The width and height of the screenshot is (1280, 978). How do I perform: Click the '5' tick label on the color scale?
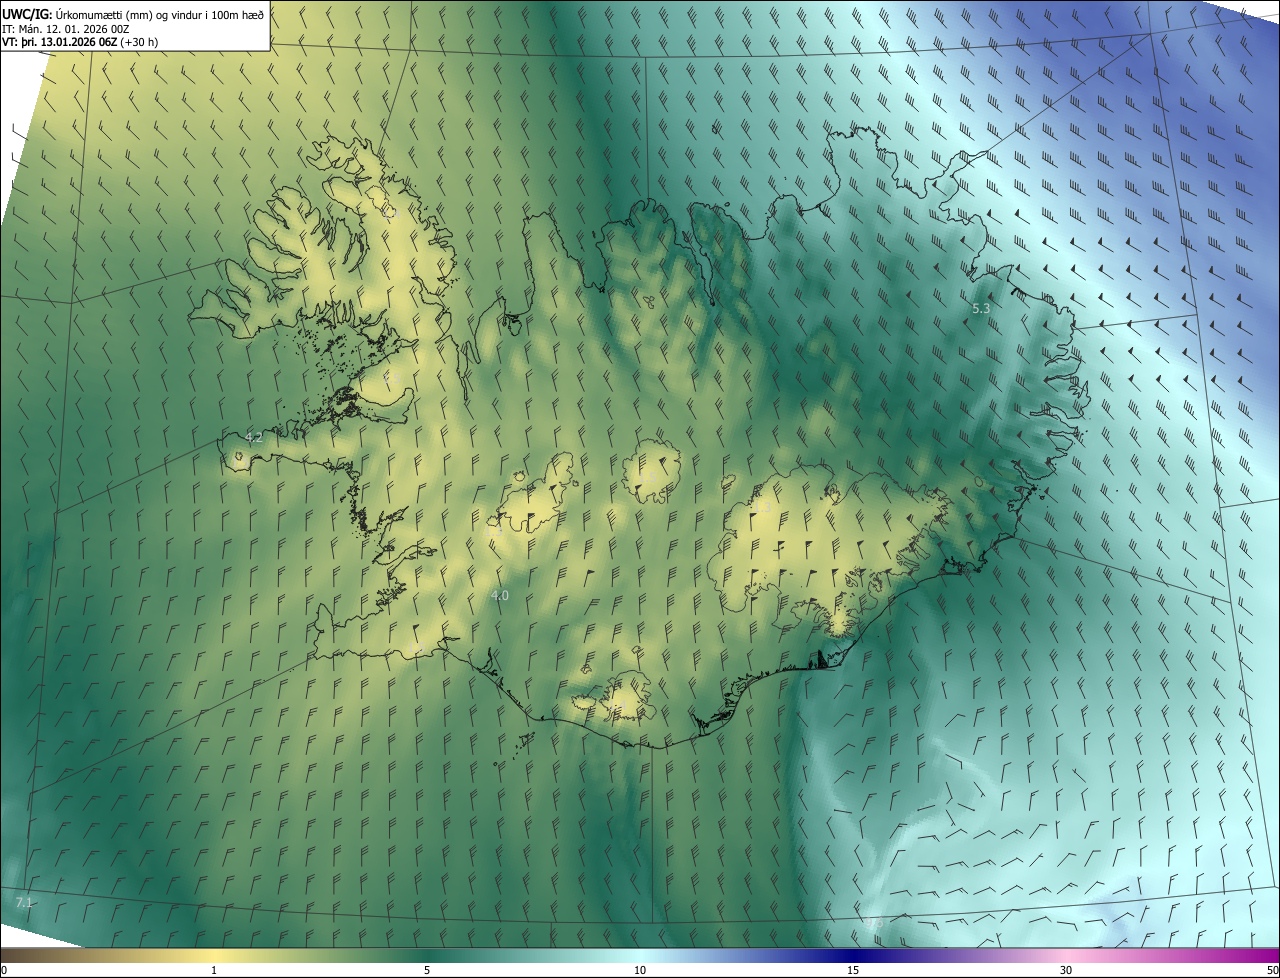427,970
